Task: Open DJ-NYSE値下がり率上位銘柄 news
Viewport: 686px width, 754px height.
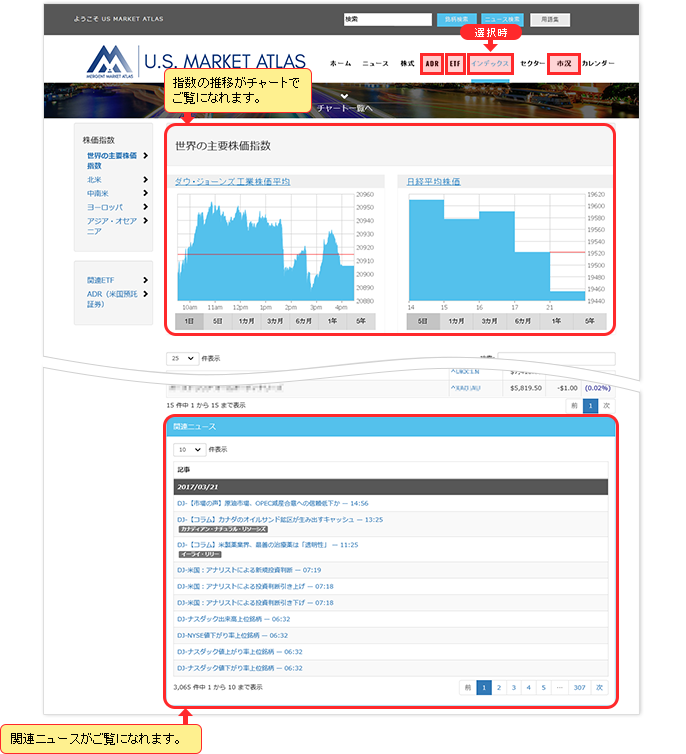Action: (x=232, y=636)
